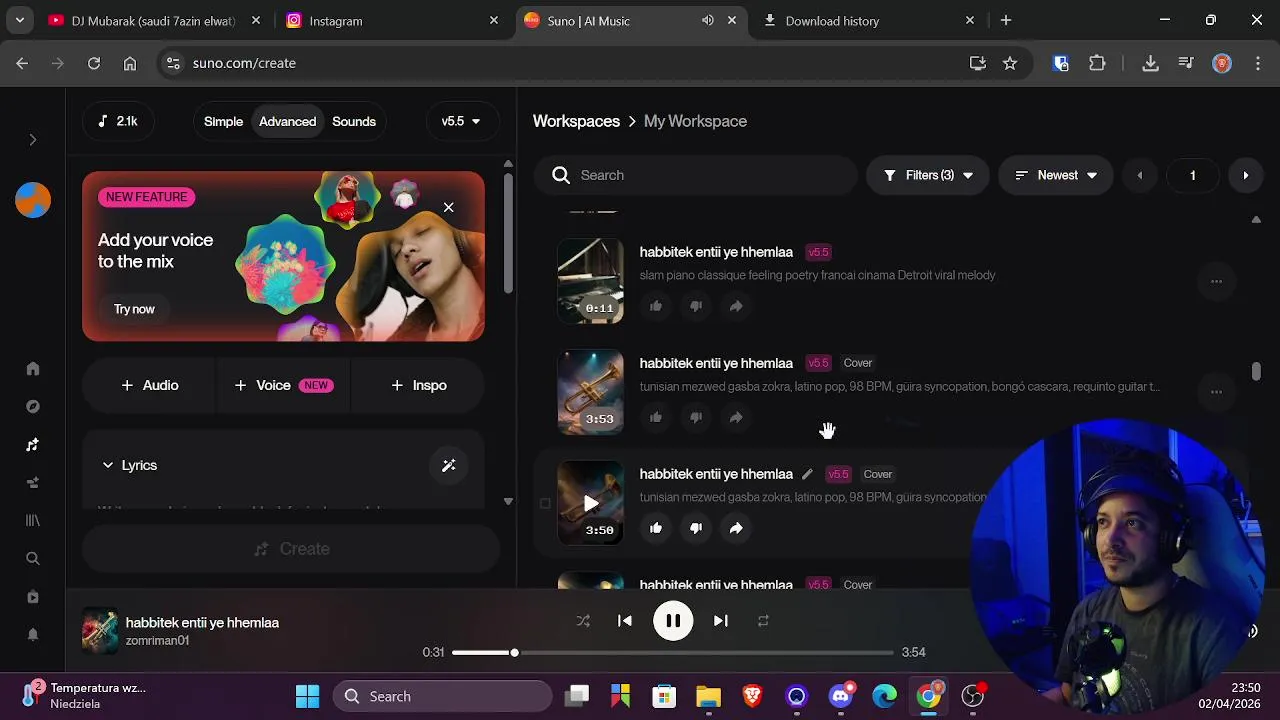Open the sidebar Library shelves icon

(x=33, y=521)
